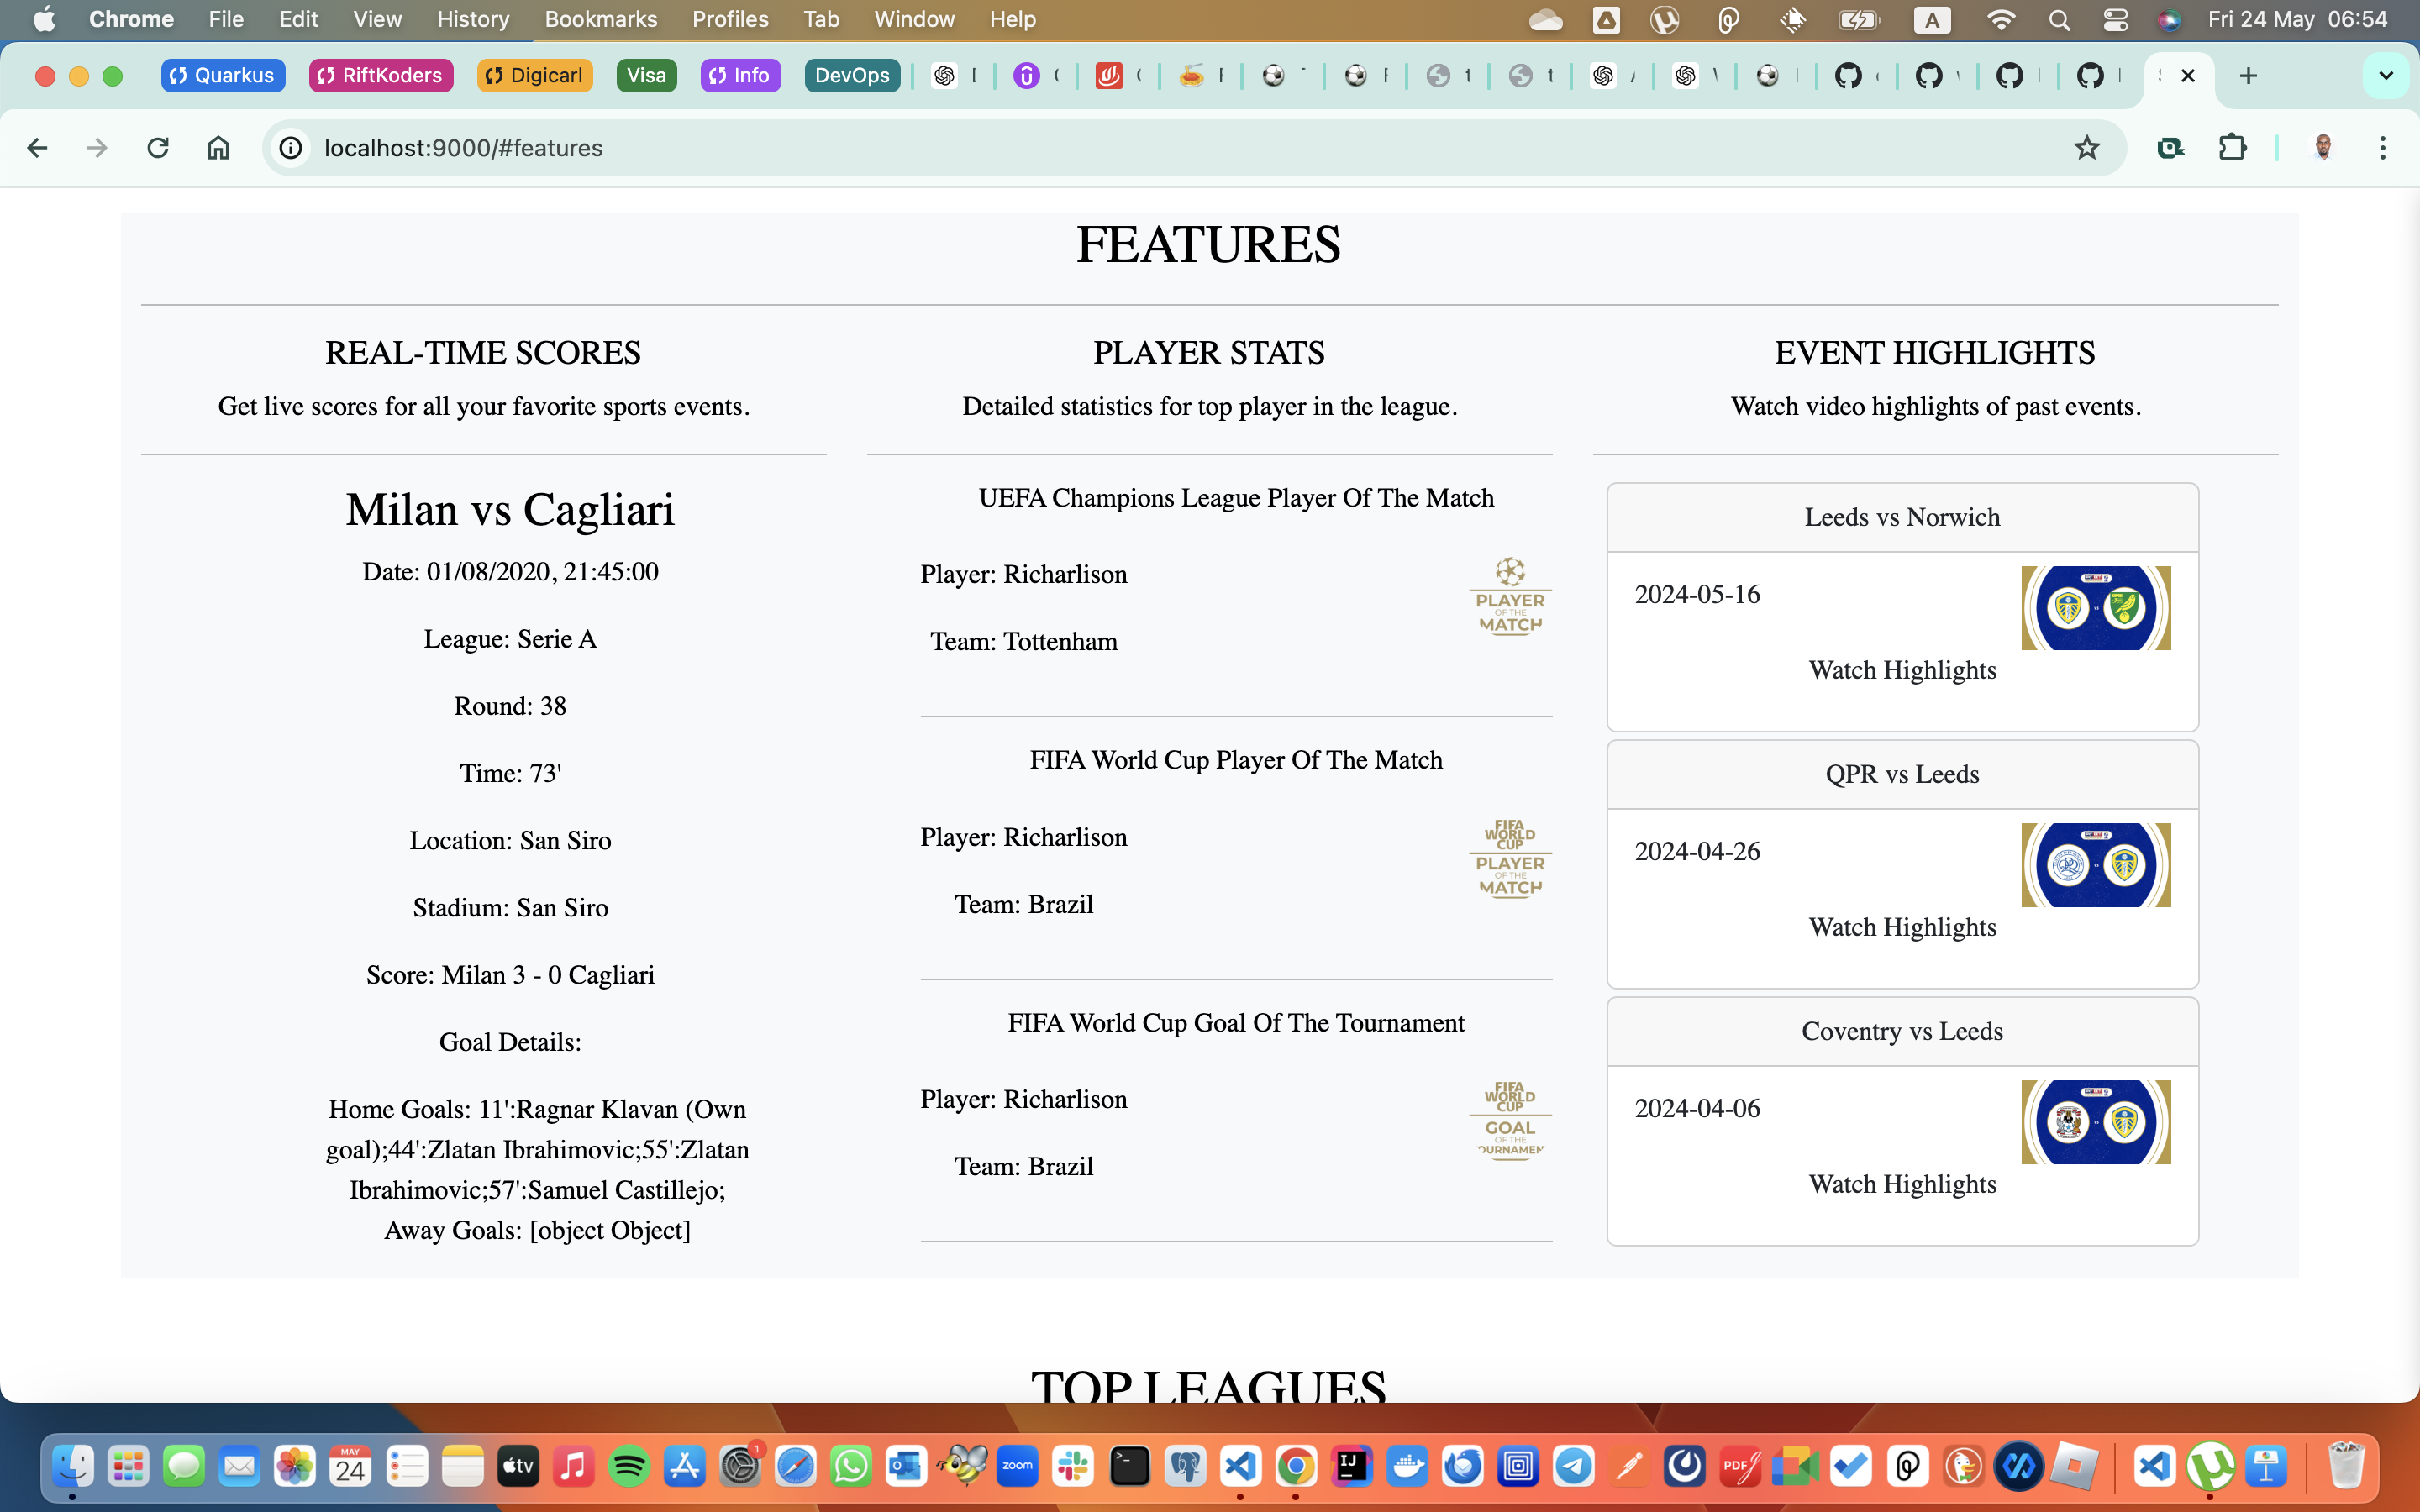Open Control Center in menu bar
Viewport: 2420px width, 1512px height.
pyautogui.click(x=2114, y=19)
